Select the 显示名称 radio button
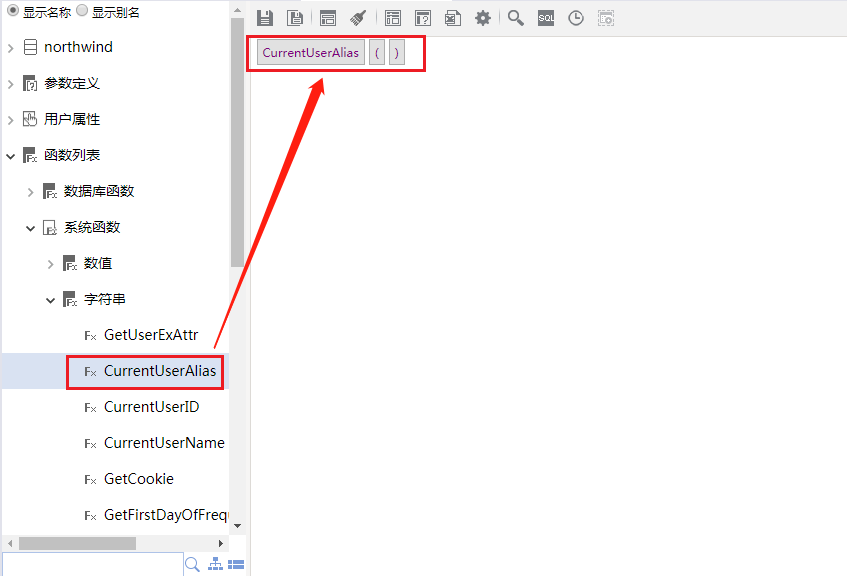The height and width of the screenshot is (576, 847). [13, 10]
